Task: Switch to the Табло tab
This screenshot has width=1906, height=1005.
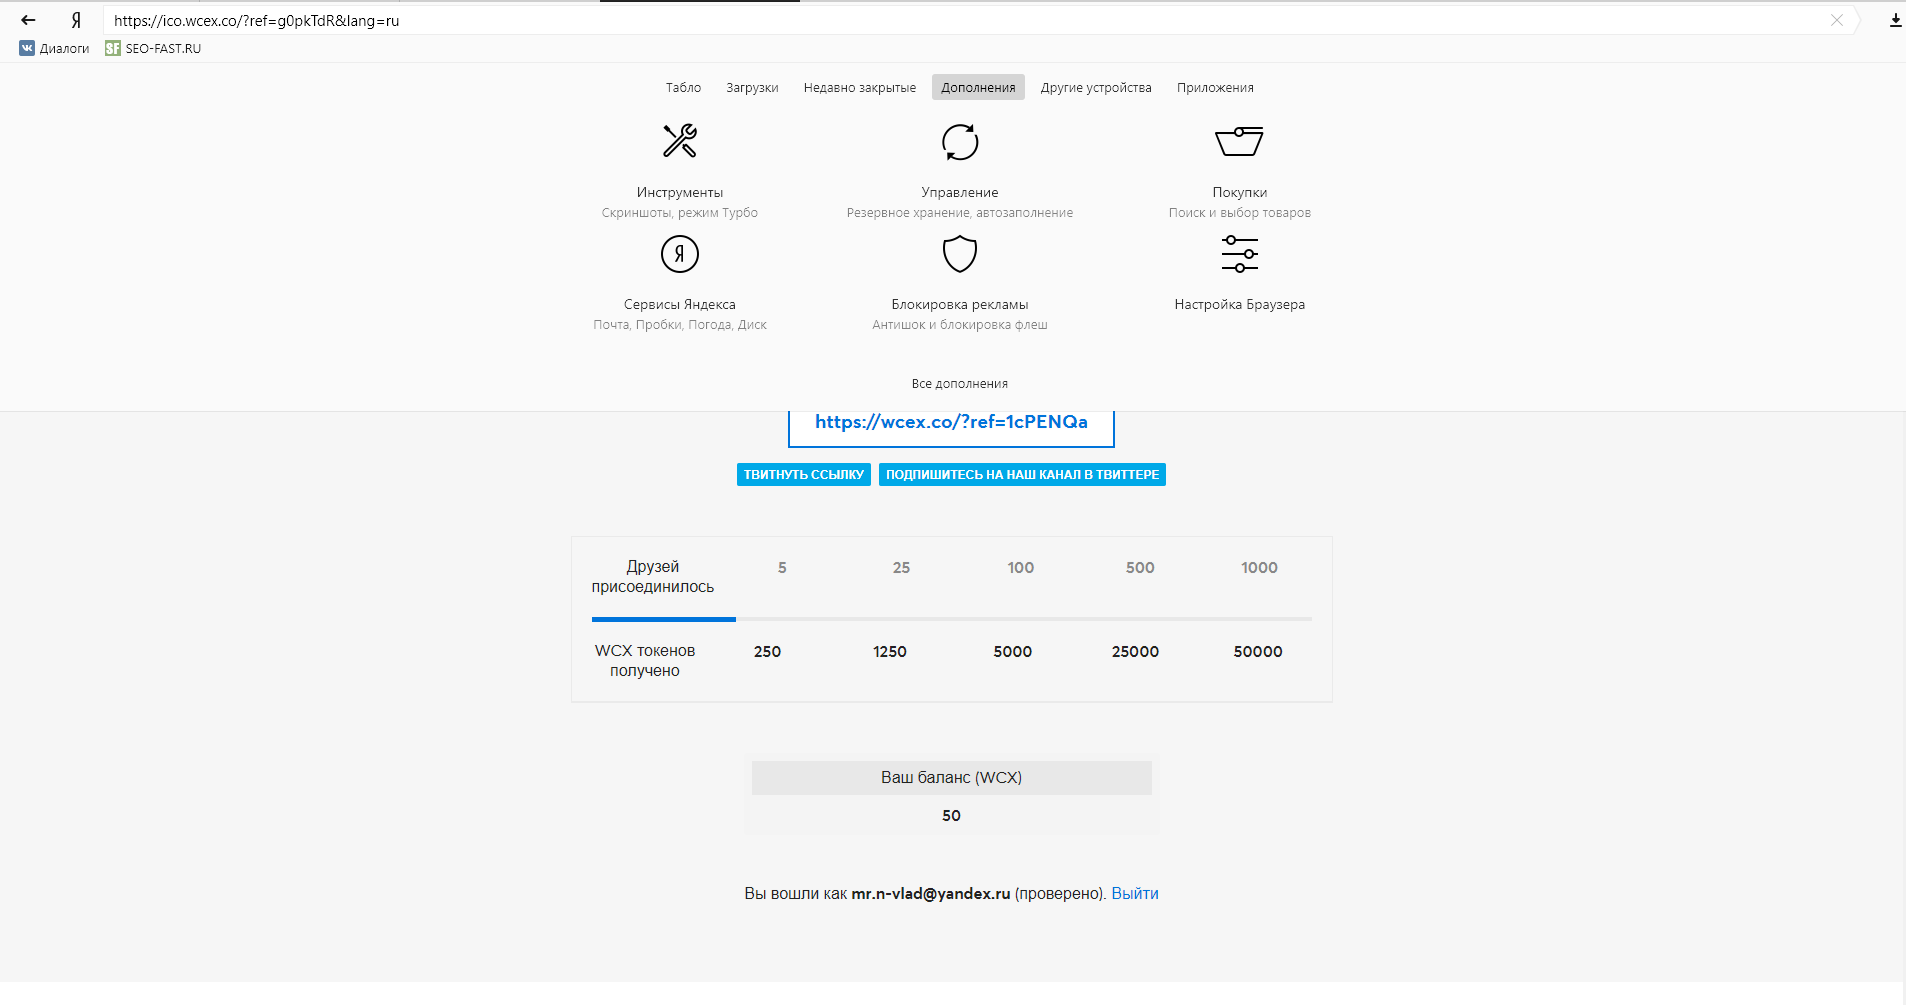Action: [x=683, y=88]
